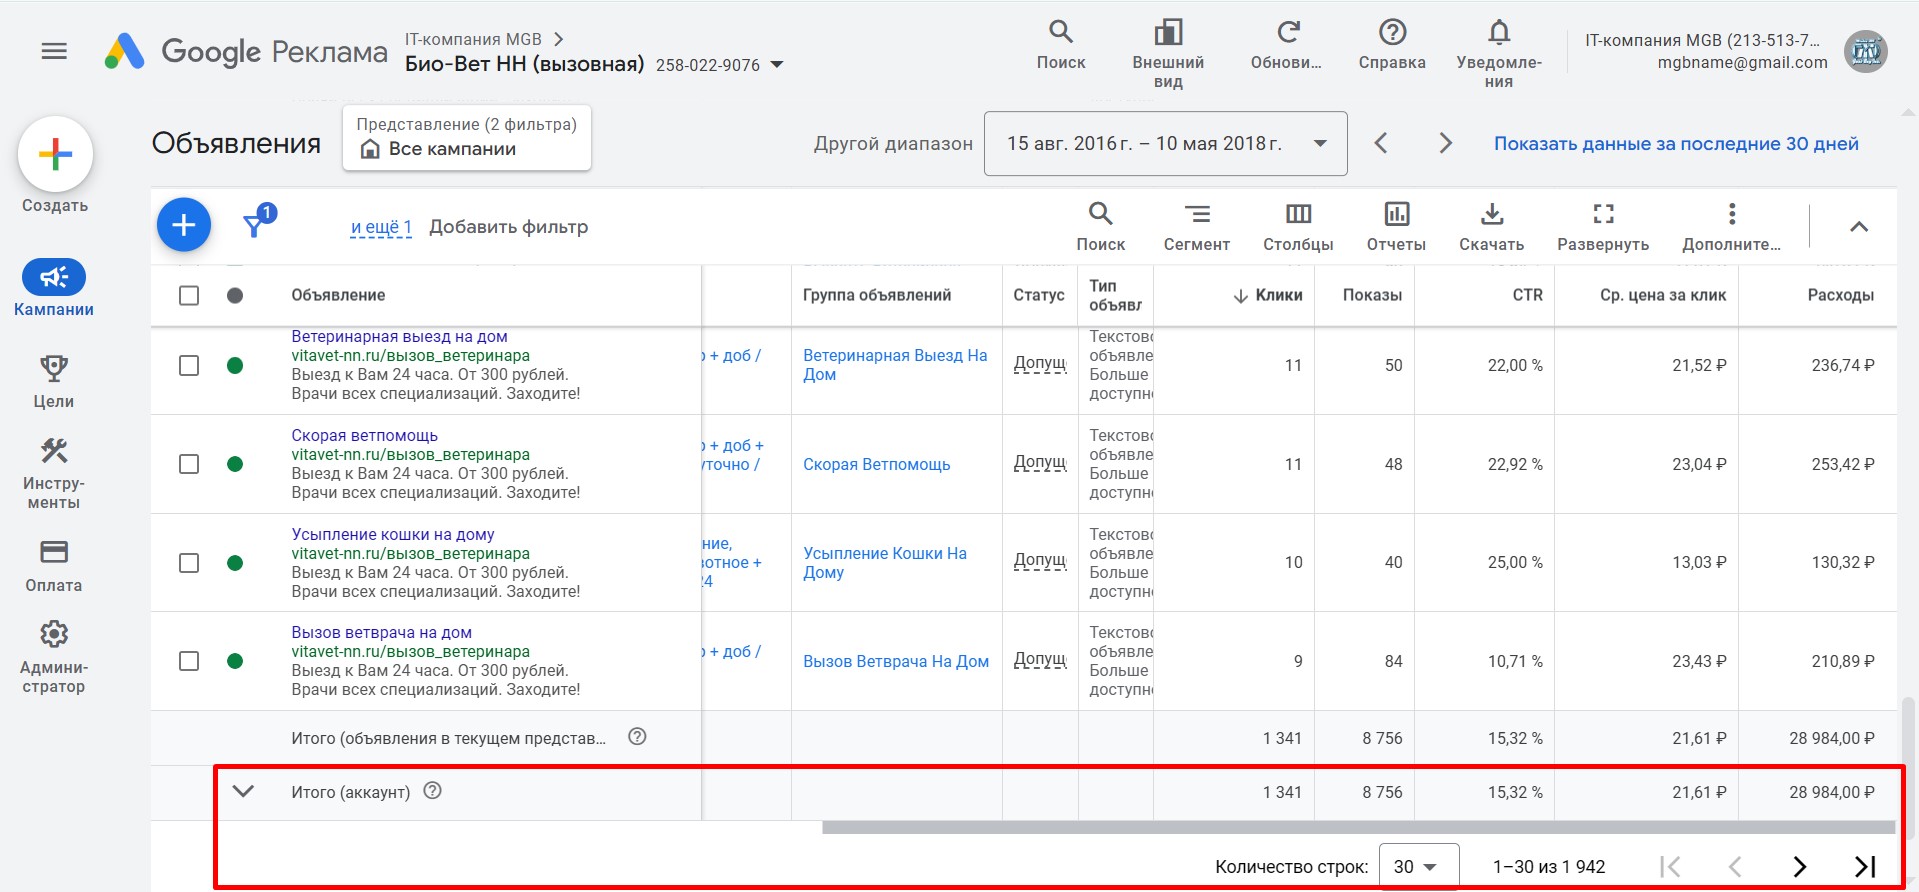Click help icon beside Итого (аккаунт)
The width and height of the screenshot is (1919, 892).
coord(432,791)
